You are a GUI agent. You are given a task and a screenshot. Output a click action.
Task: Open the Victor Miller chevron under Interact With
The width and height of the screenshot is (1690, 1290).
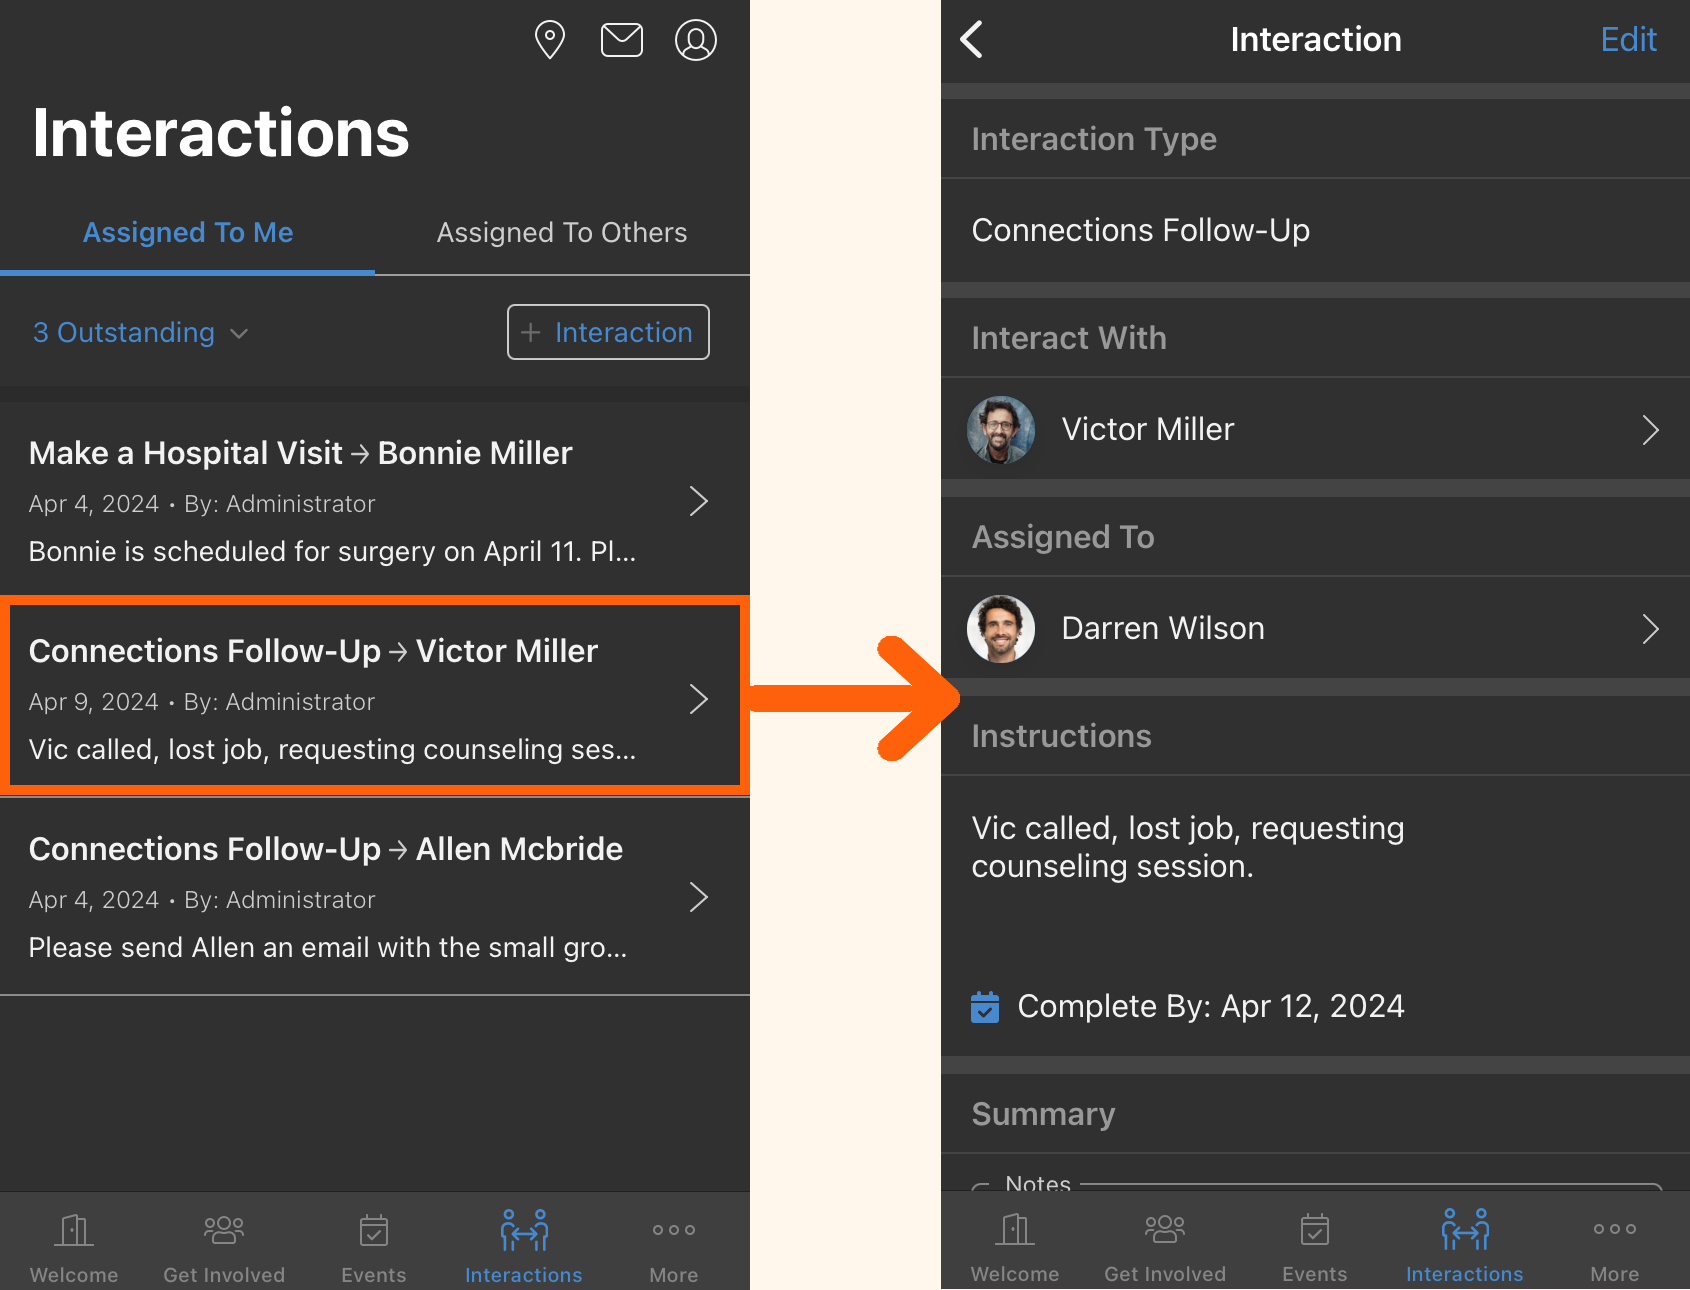click(1650, 430)
